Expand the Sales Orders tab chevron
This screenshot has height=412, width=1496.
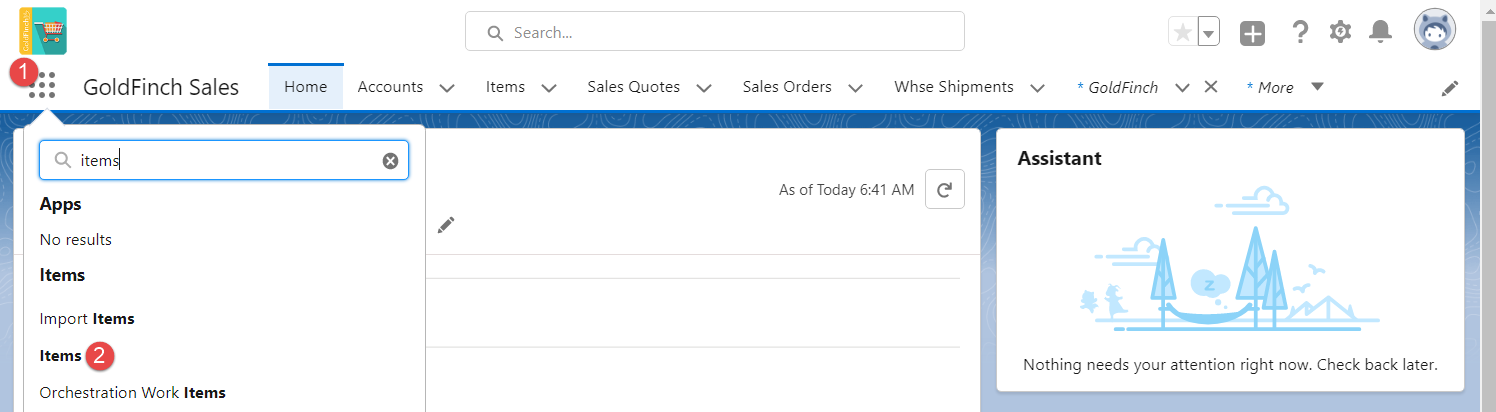coord(856,88)
